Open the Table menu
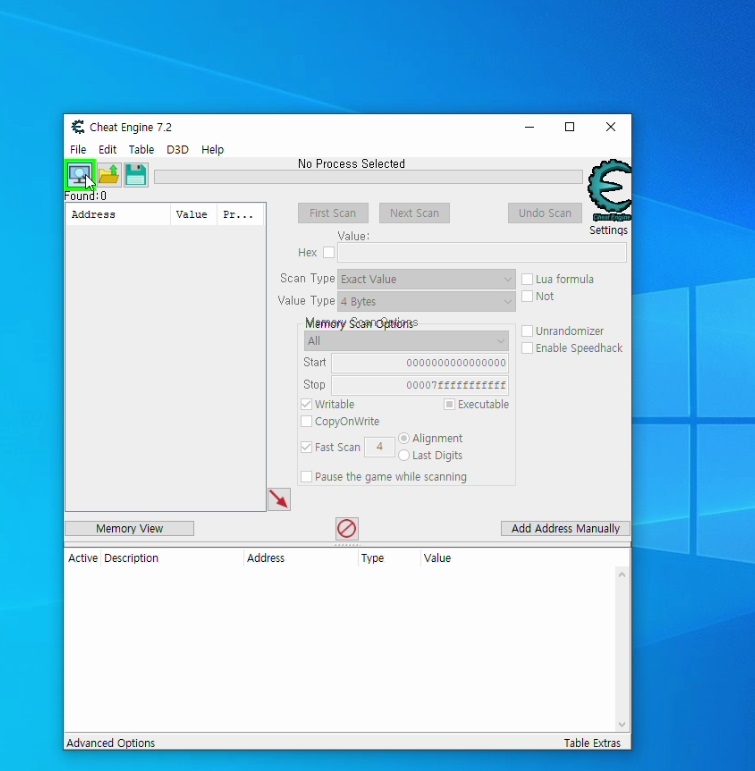The image size is (755, 771). [141, 149]
